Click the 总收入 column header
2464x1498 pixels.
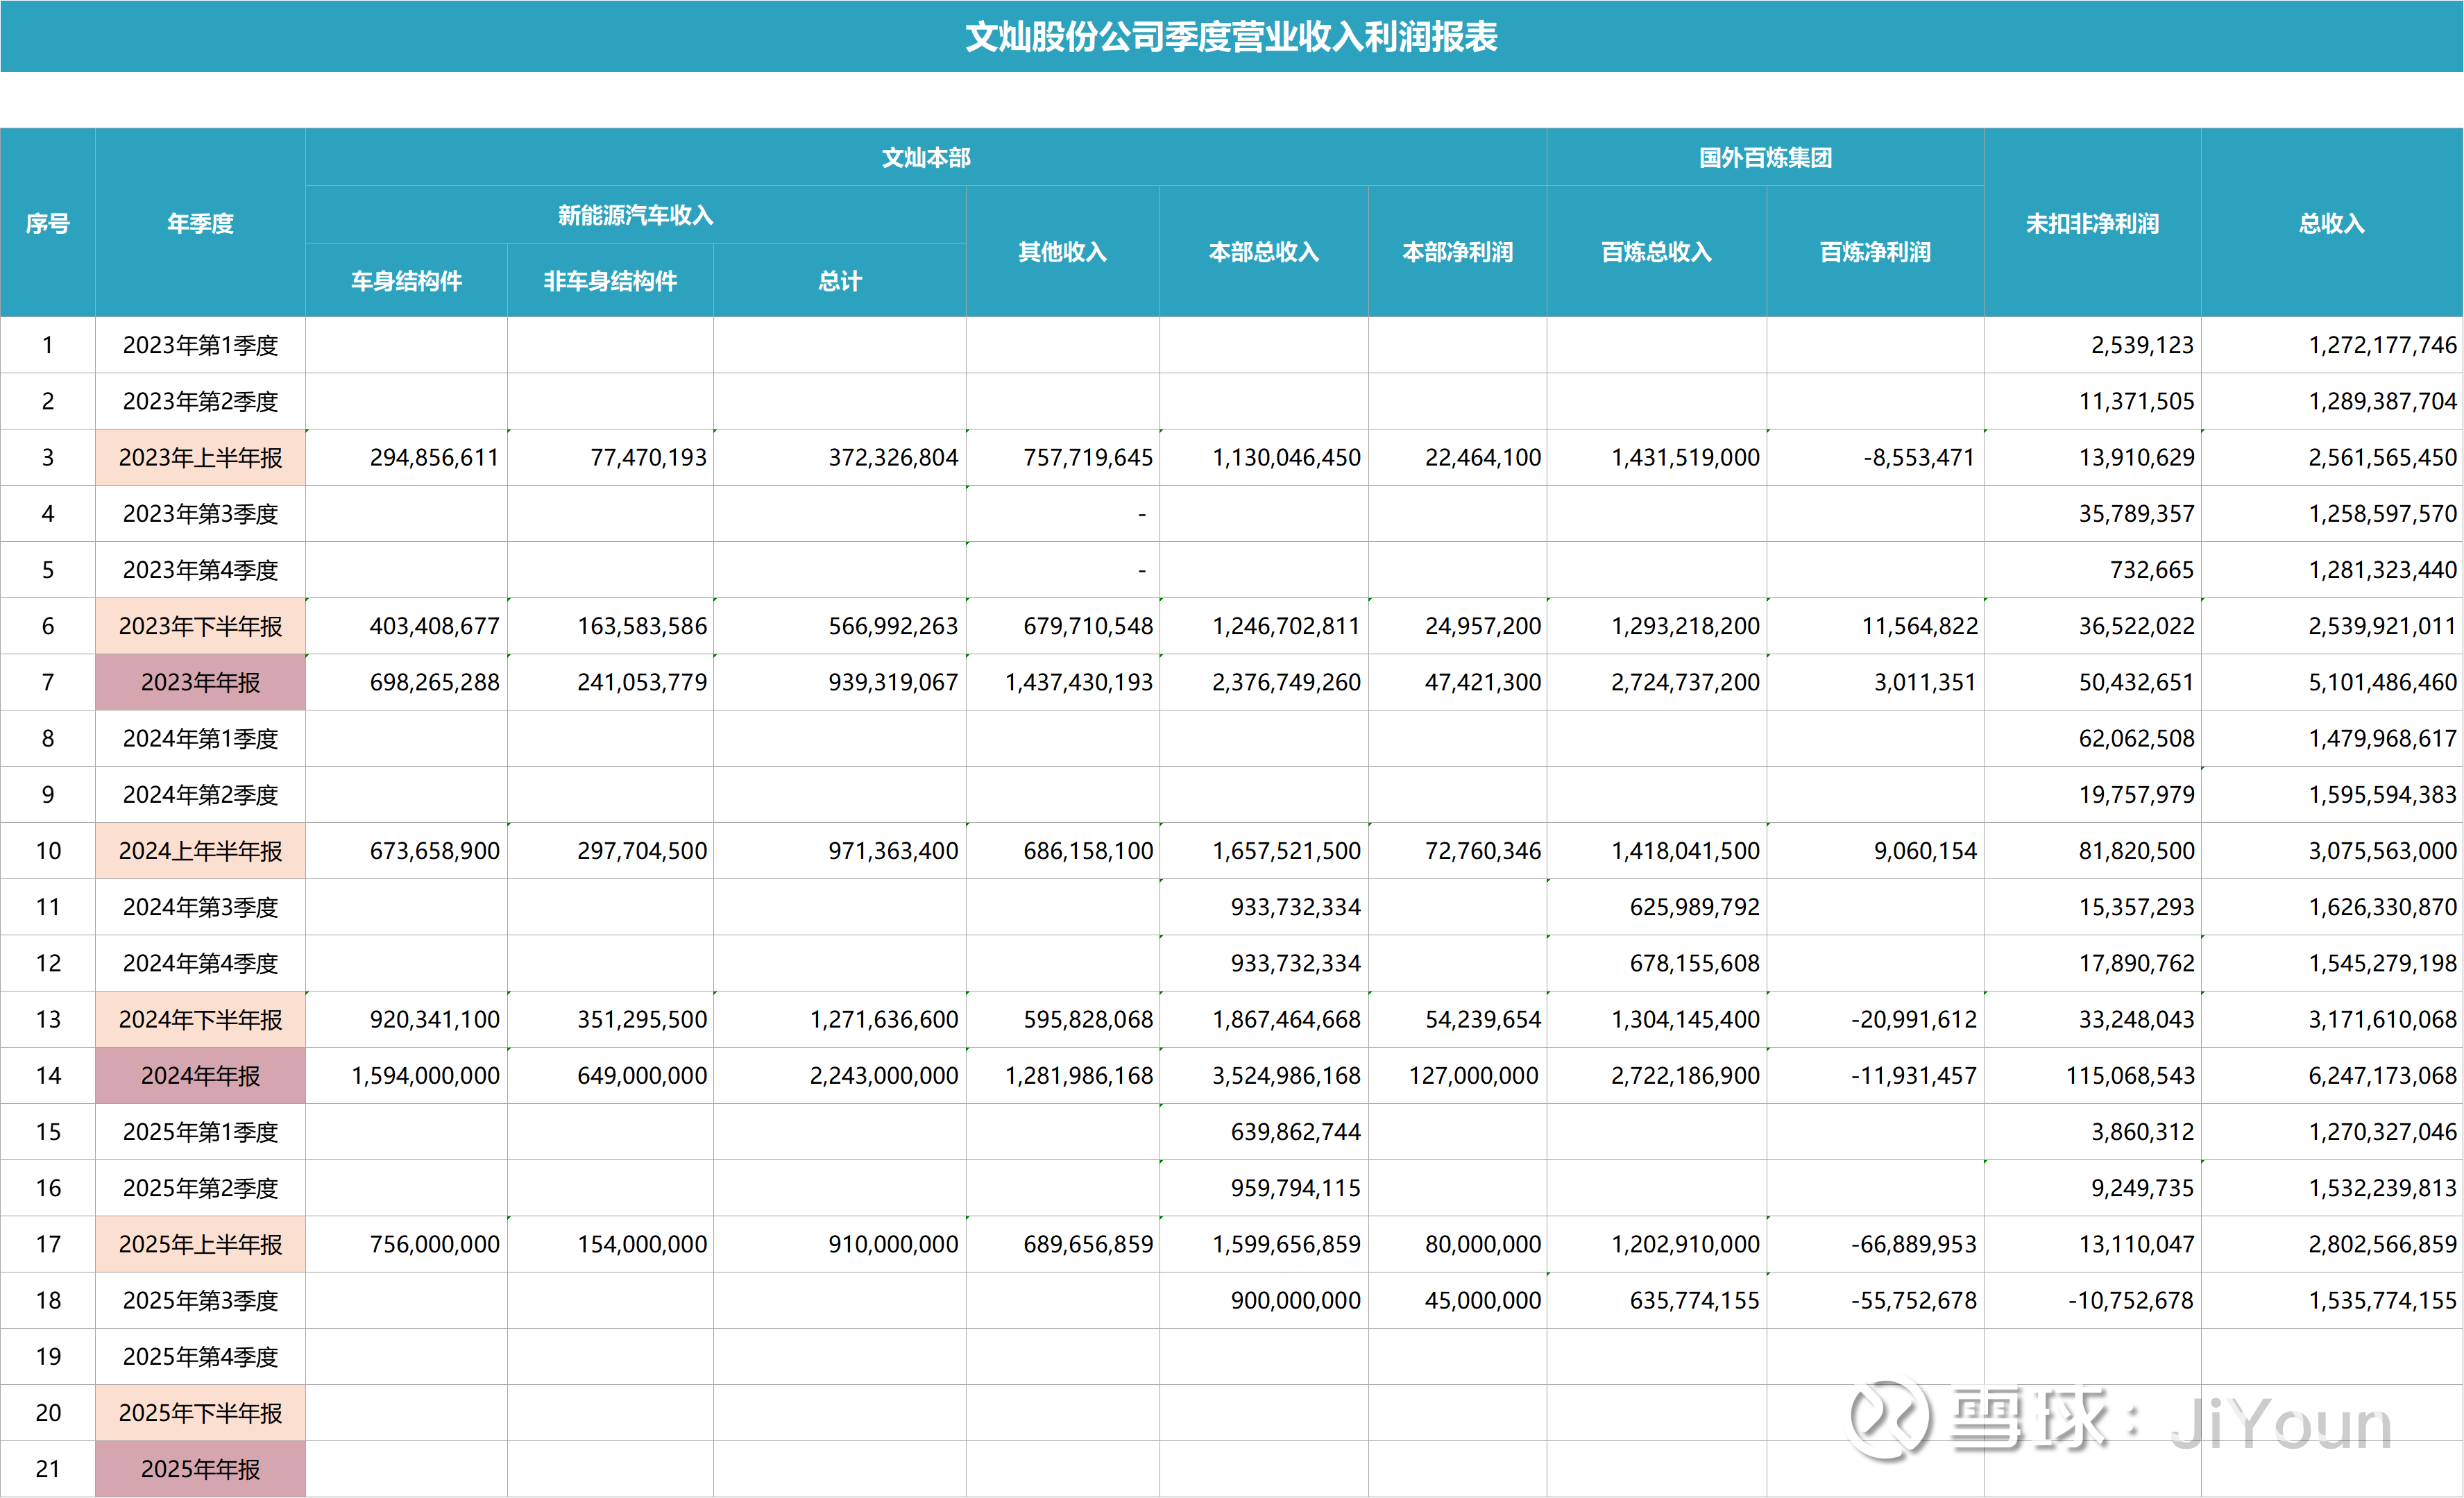click(x=2331, y=223)
